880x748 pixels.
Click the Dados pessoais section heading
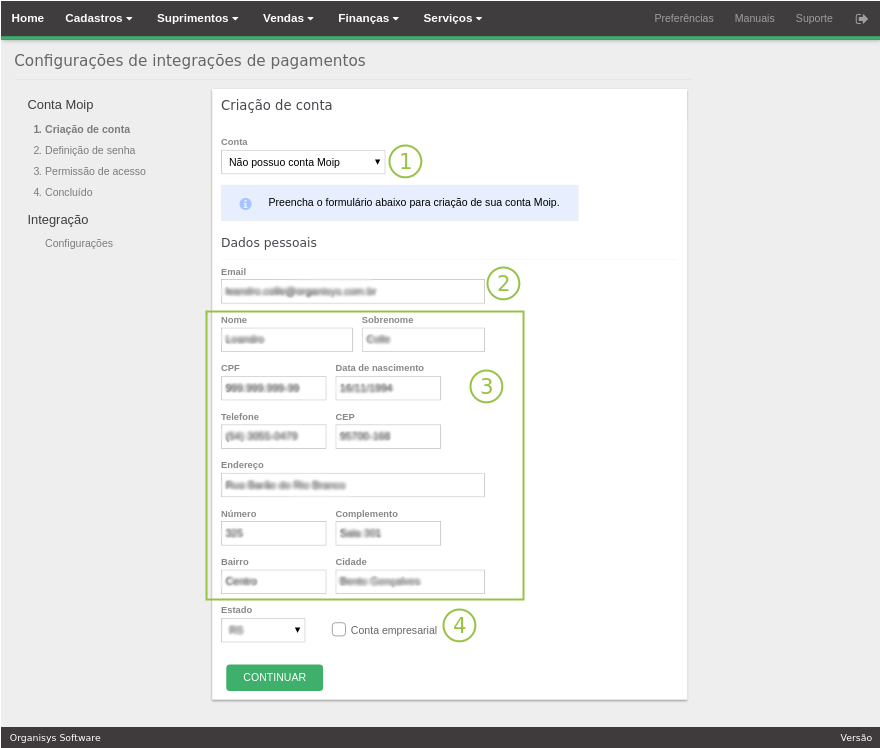click(x=269, y=242)
